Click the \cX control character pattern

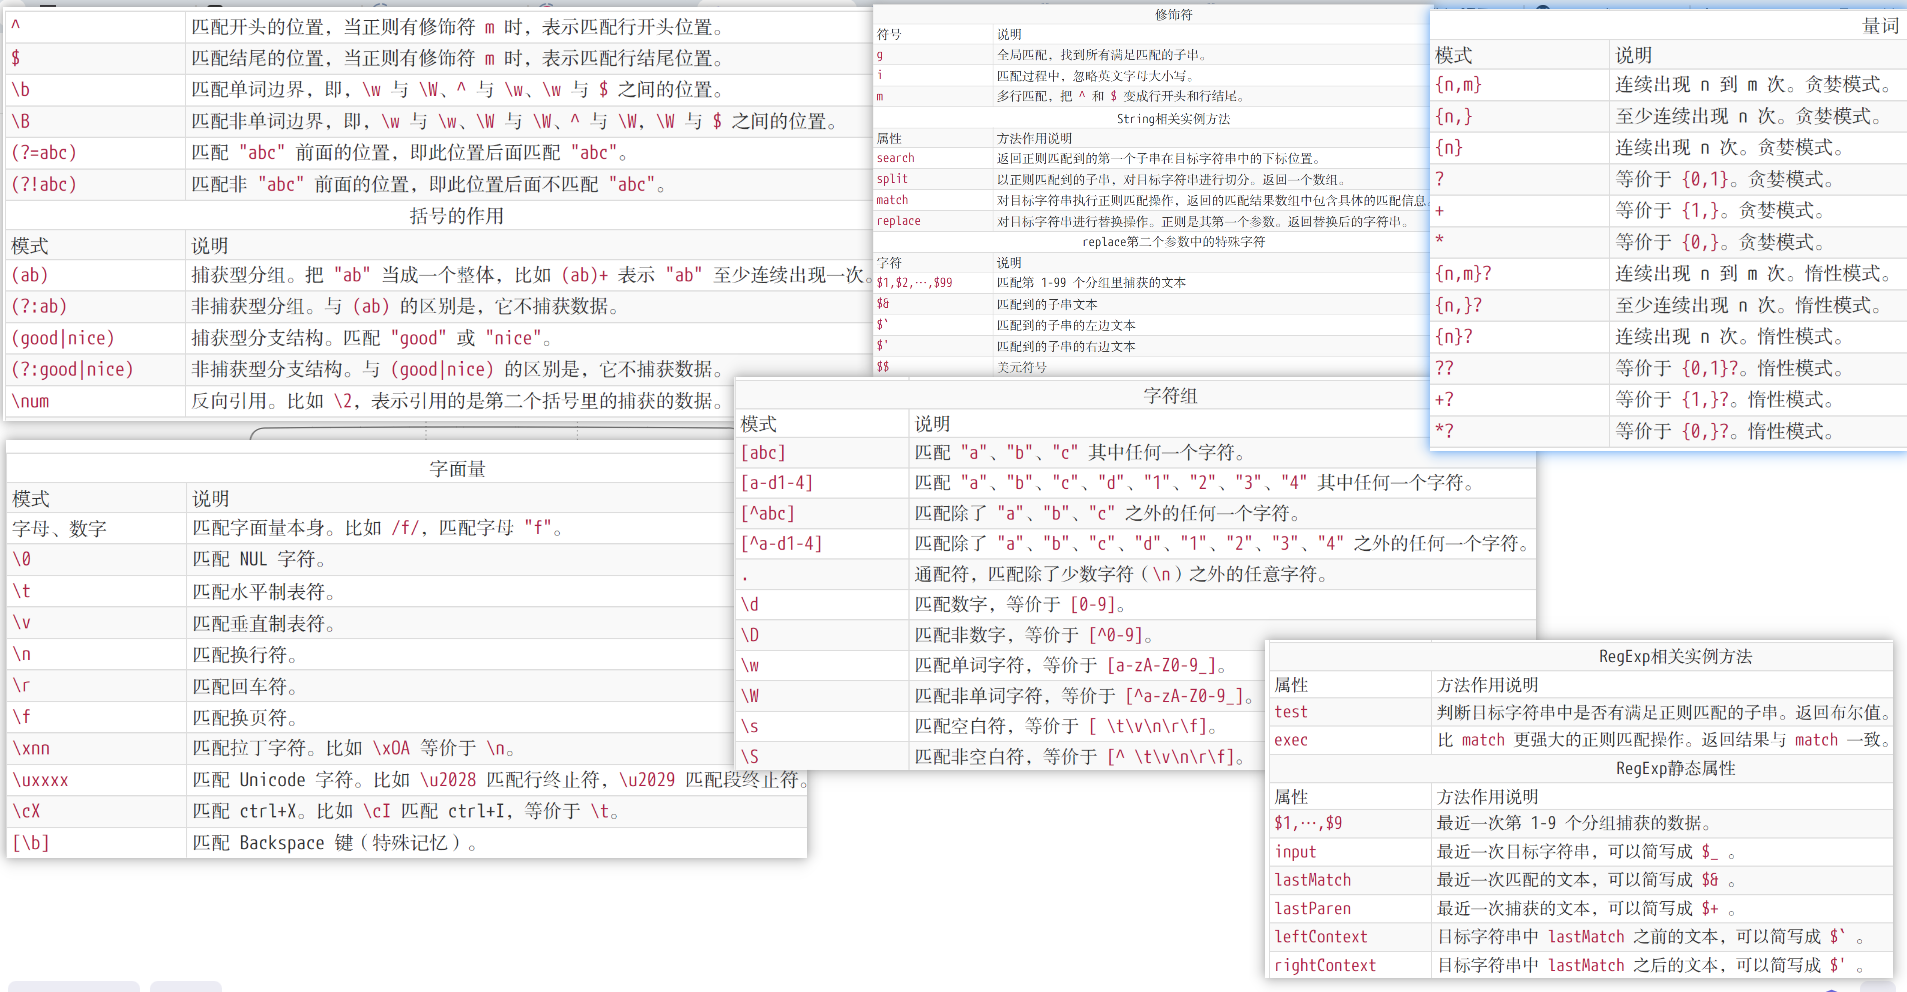click(x=26, y=811)
